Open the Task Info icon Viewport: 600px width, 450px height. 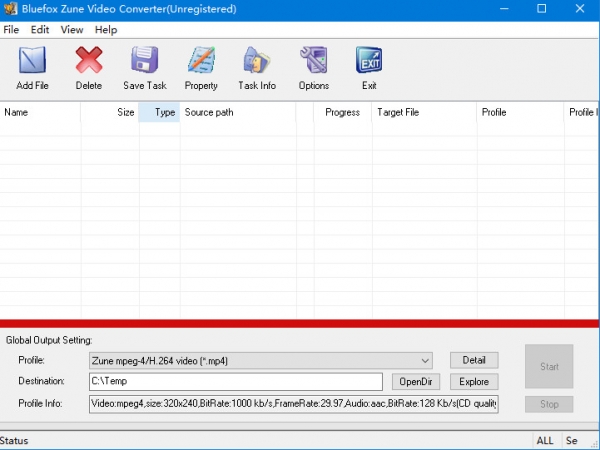point(257,60)
